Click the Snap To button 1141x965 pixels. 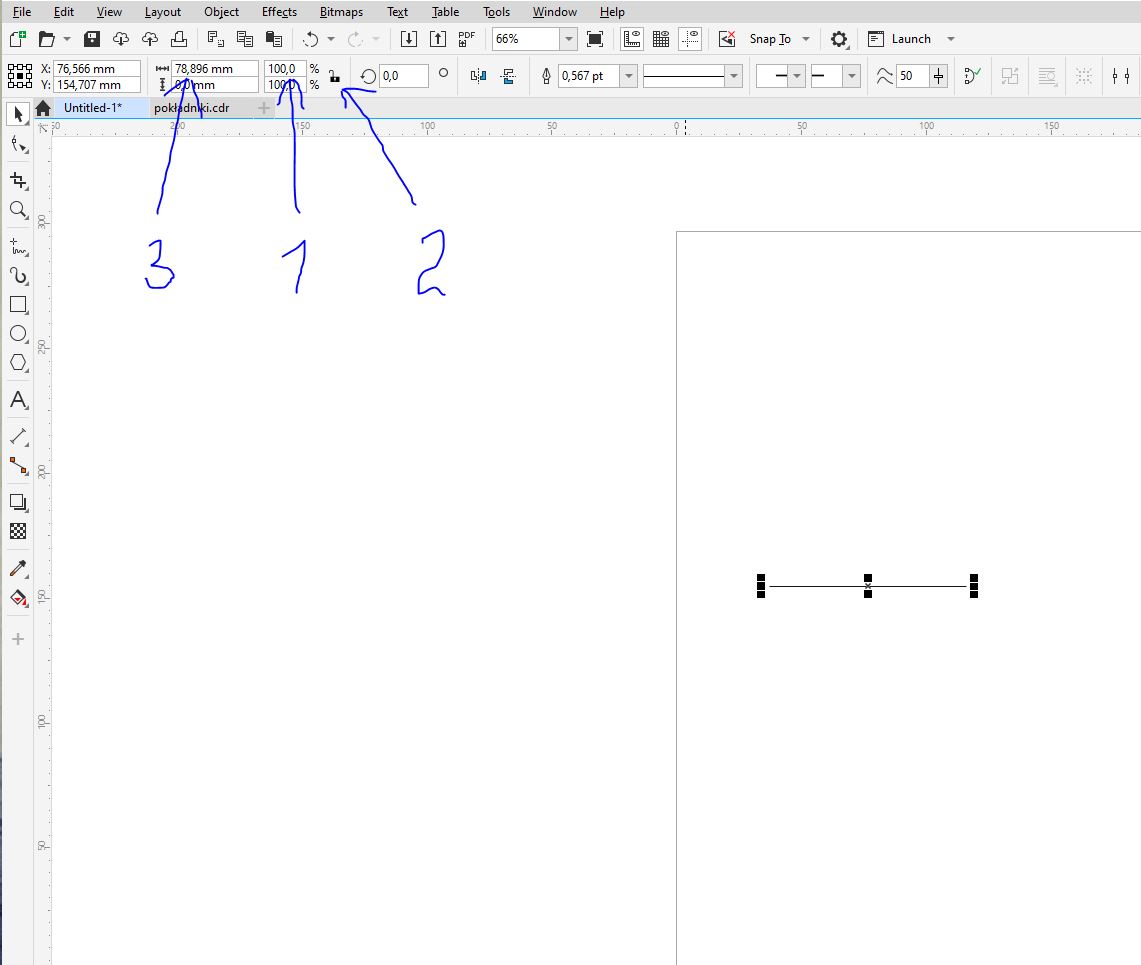point(769,39)
